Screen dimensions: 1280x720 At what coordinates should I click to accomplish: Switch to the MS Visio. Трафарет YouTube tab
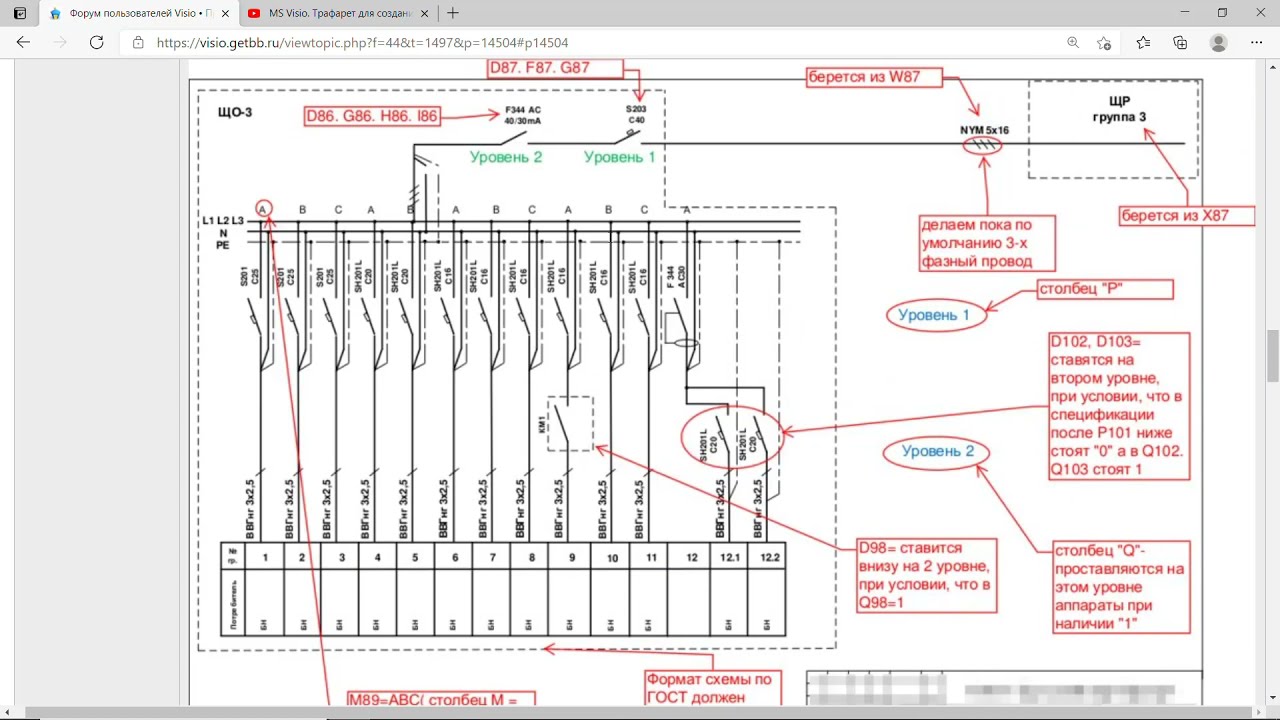[x=337, y=13]
